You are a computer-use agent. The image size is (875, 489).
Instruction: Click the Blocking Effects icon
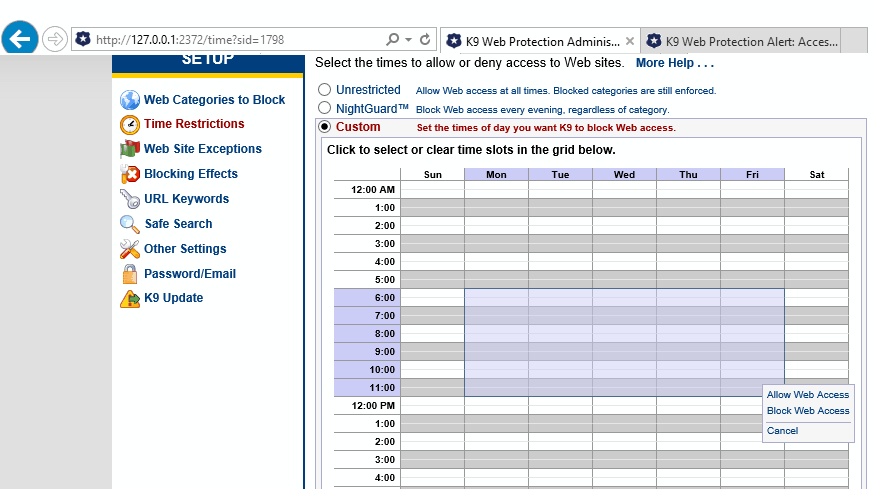click(129, 174)
